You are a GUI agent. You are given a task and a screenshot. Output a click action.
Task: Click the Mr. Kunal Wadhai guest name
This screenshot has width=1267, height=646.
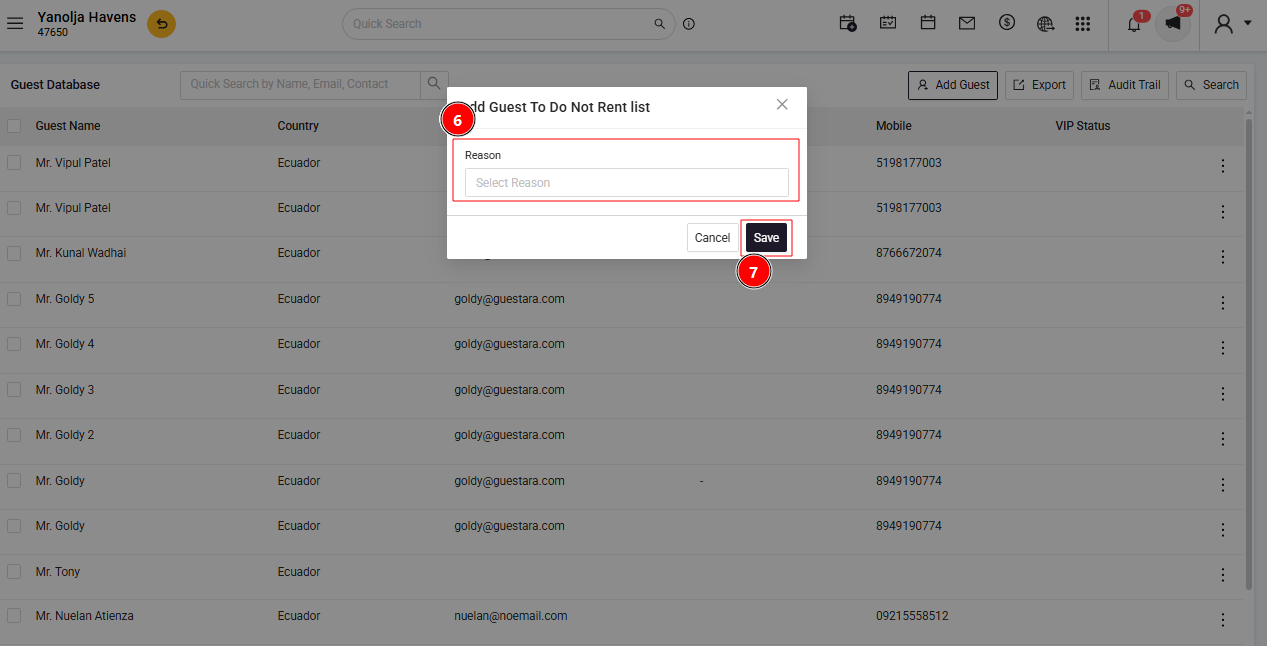[81, 253]
